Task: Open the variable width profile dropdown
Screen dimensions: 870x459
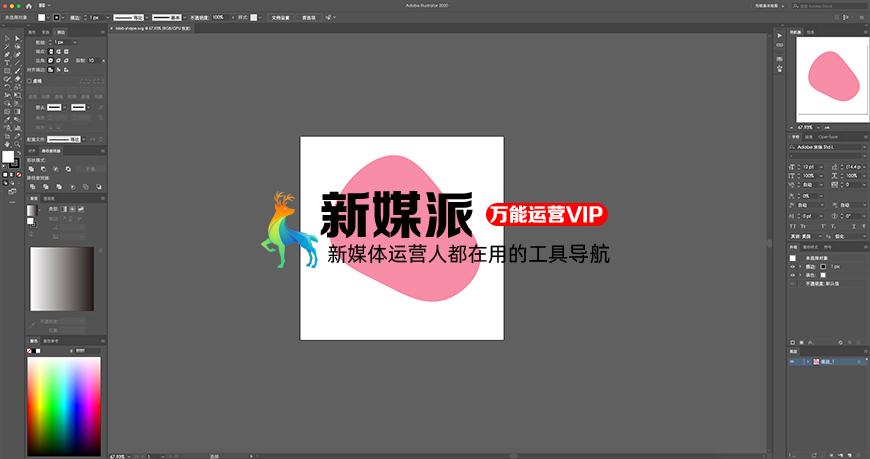Action: tap(147, 18)
